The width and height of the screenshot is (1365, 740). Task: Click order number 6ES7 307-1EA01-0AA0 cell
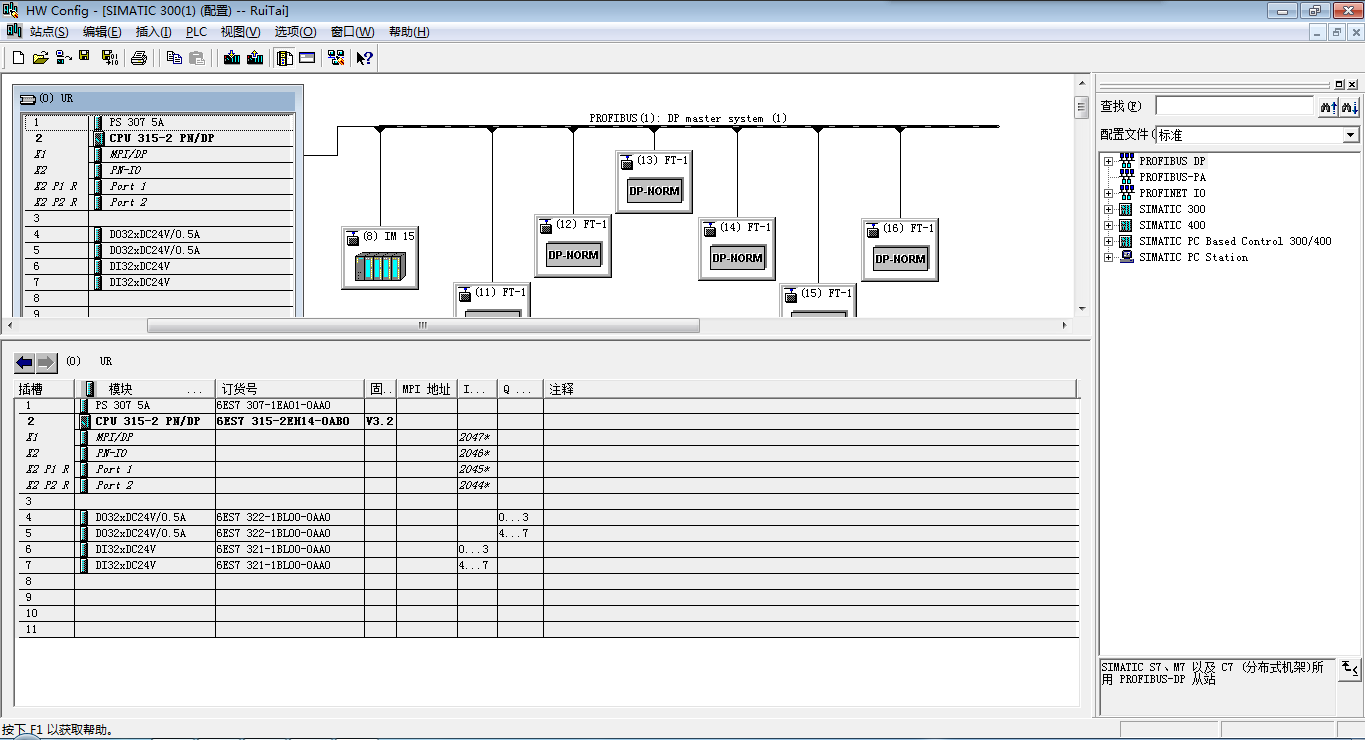click(290, 405)
